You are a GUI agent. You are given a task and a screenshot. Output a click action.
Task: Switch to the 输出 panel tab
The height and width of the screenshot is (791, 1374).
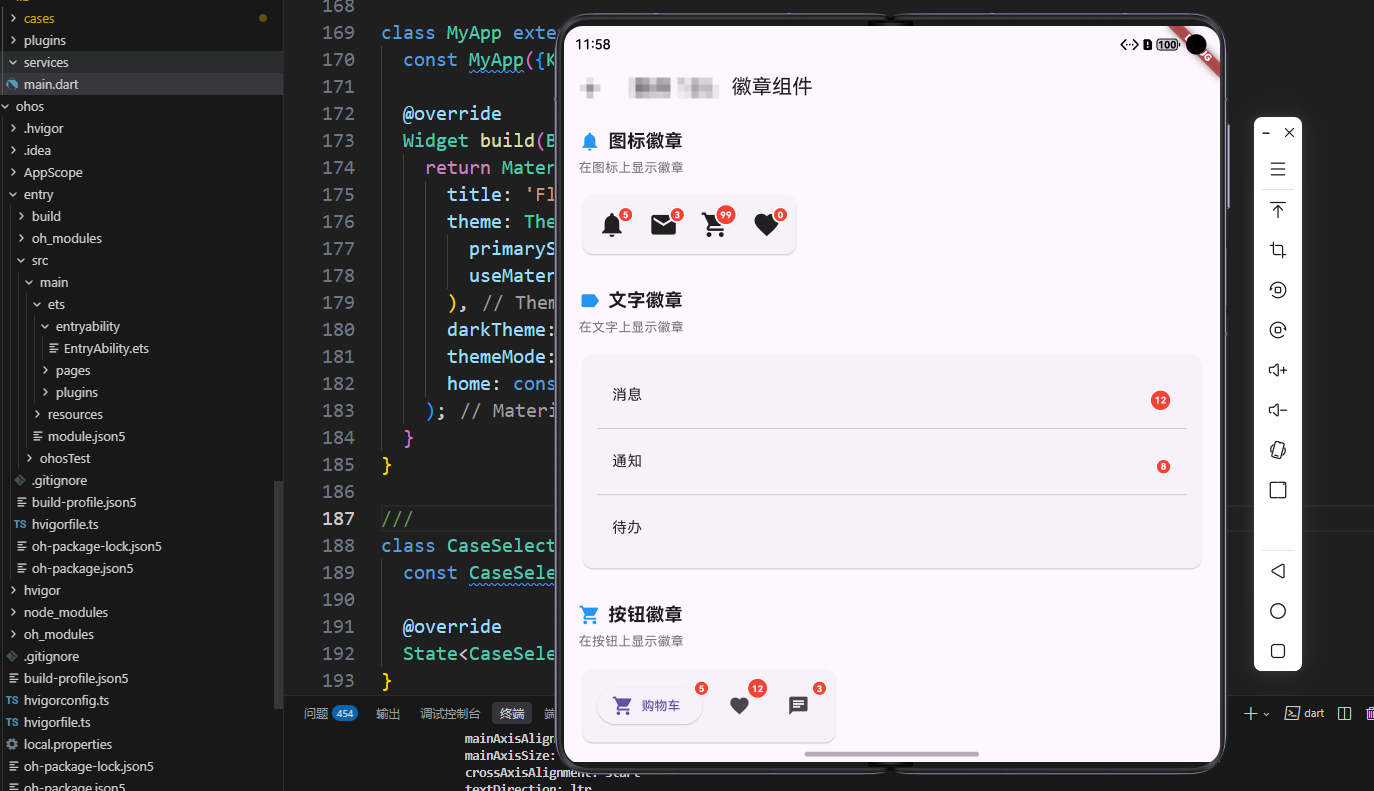pyautogui.click(x=388, y=713)
